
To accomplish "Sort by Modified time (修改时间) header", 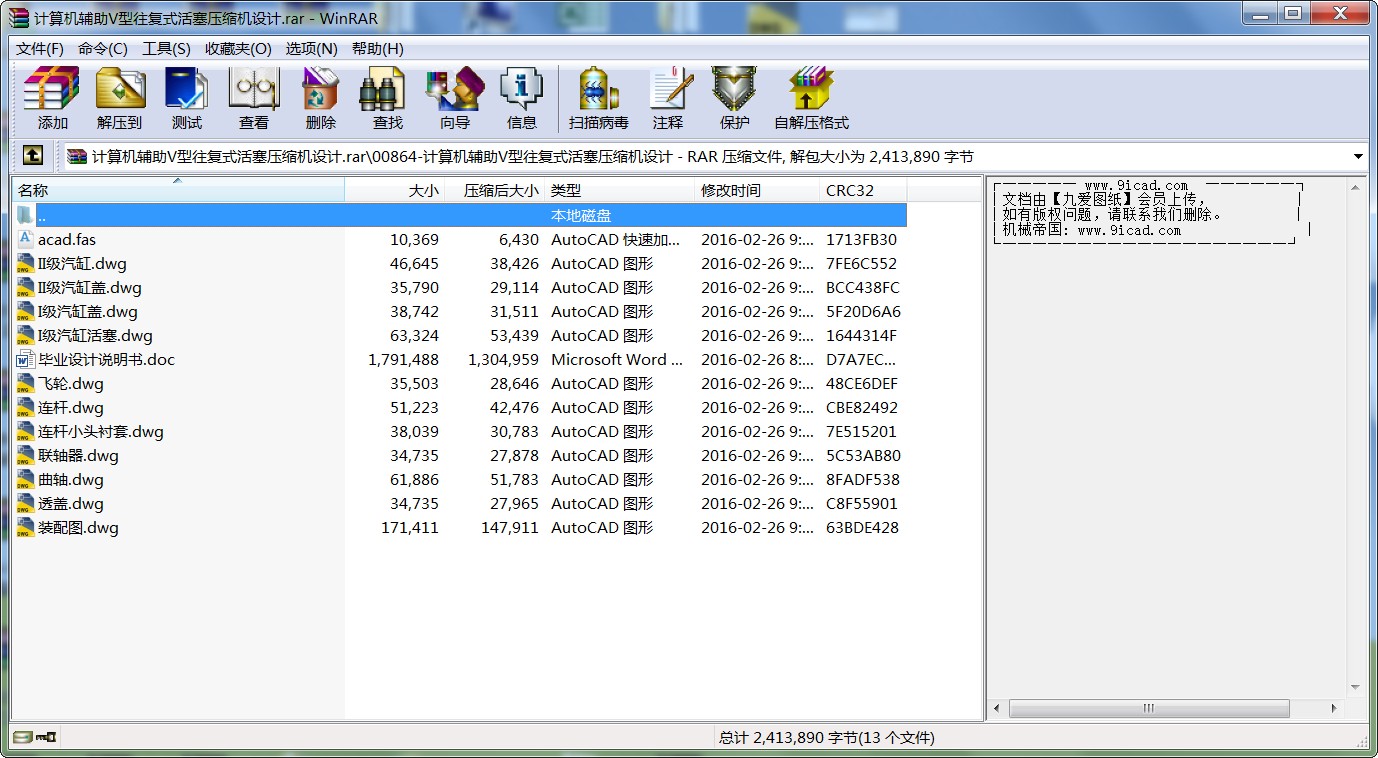I will coord(730,190).
